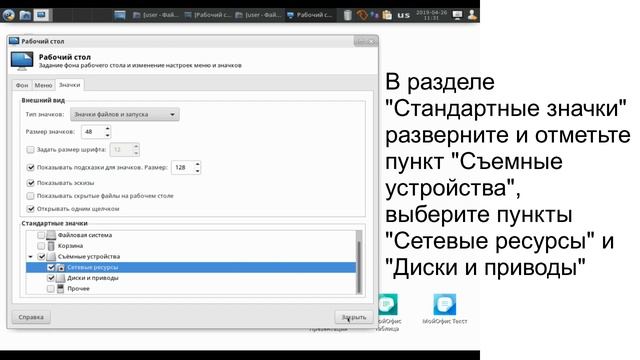This screenshot has height=360, width=640.
Task: Select the Диски и приводы row label
Action: [93, 278]
